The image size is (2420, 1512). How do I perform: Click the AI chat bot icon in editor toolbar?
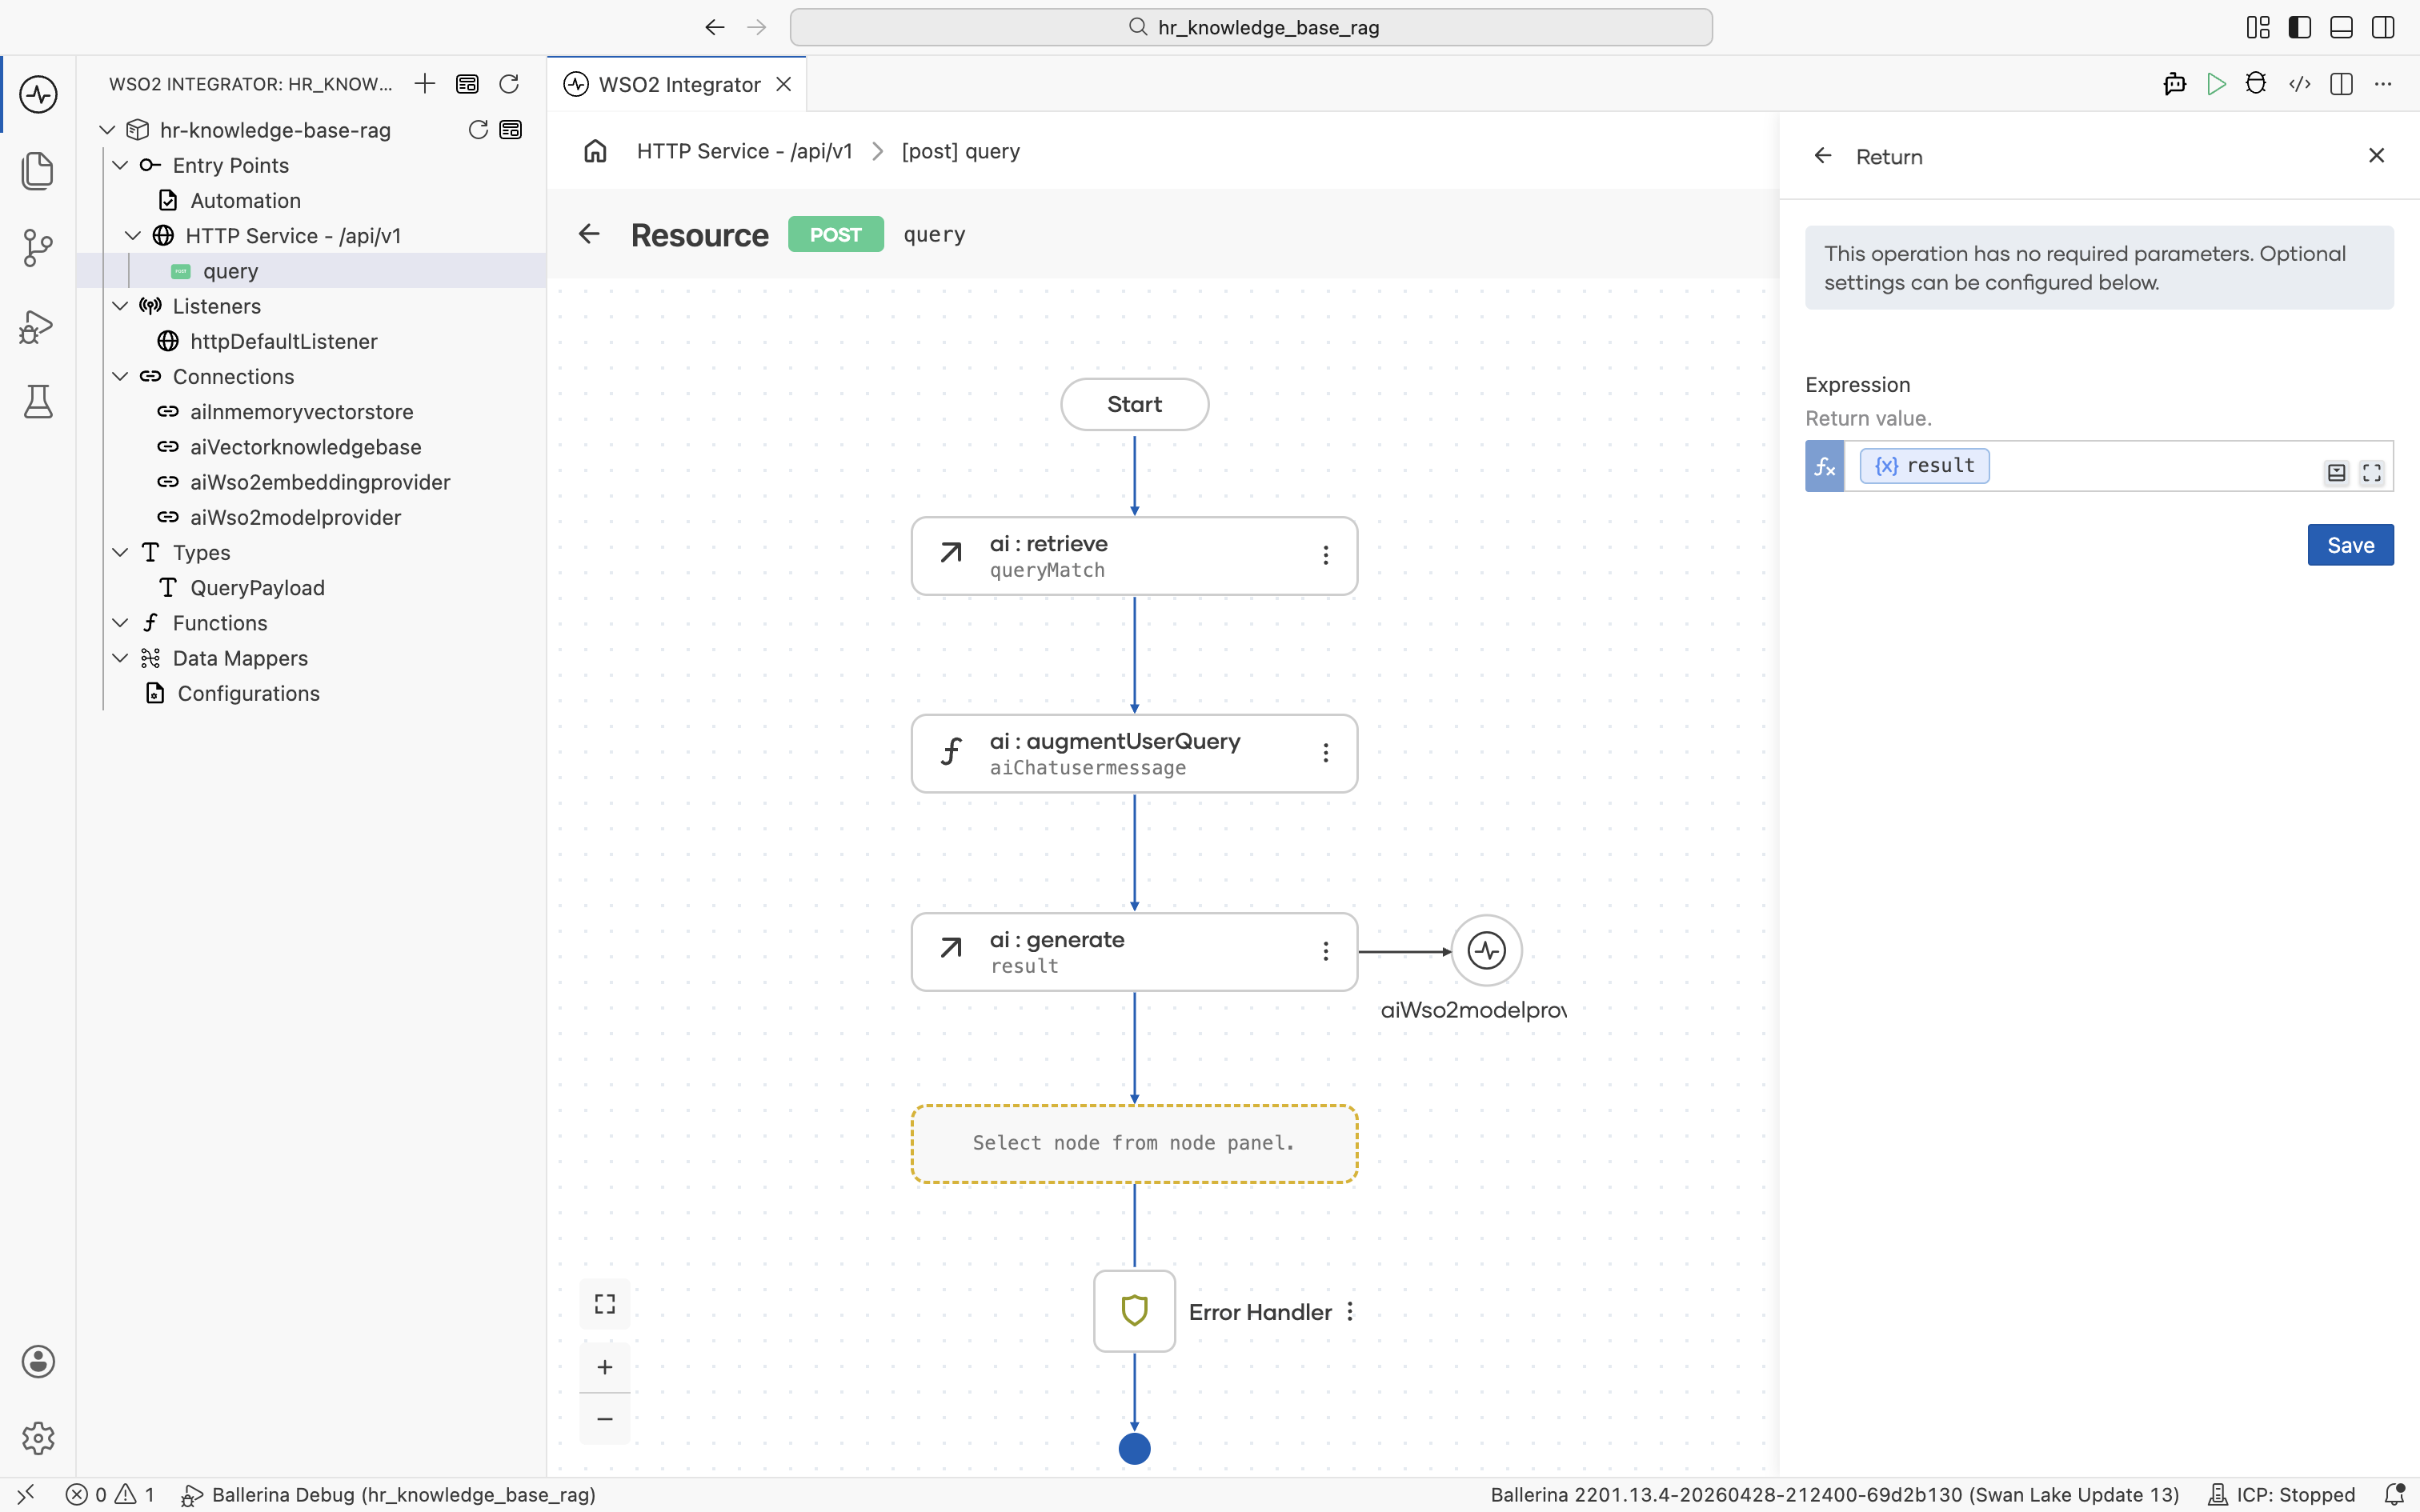pos(2175,84)
